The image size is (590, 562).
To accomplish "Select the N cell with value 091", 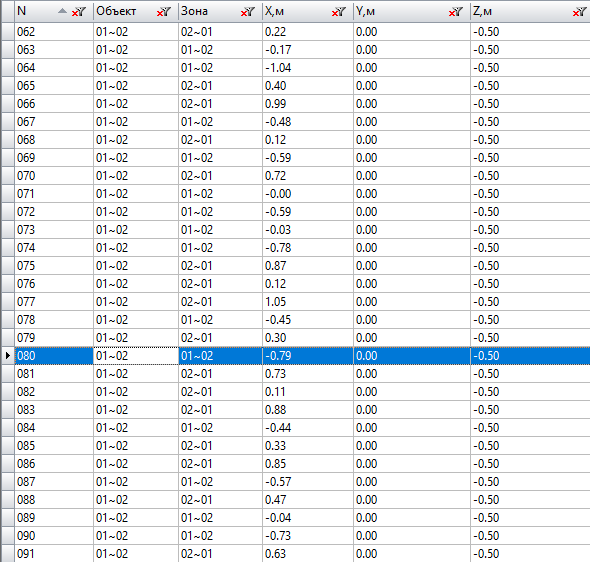I will pos(54,554).
